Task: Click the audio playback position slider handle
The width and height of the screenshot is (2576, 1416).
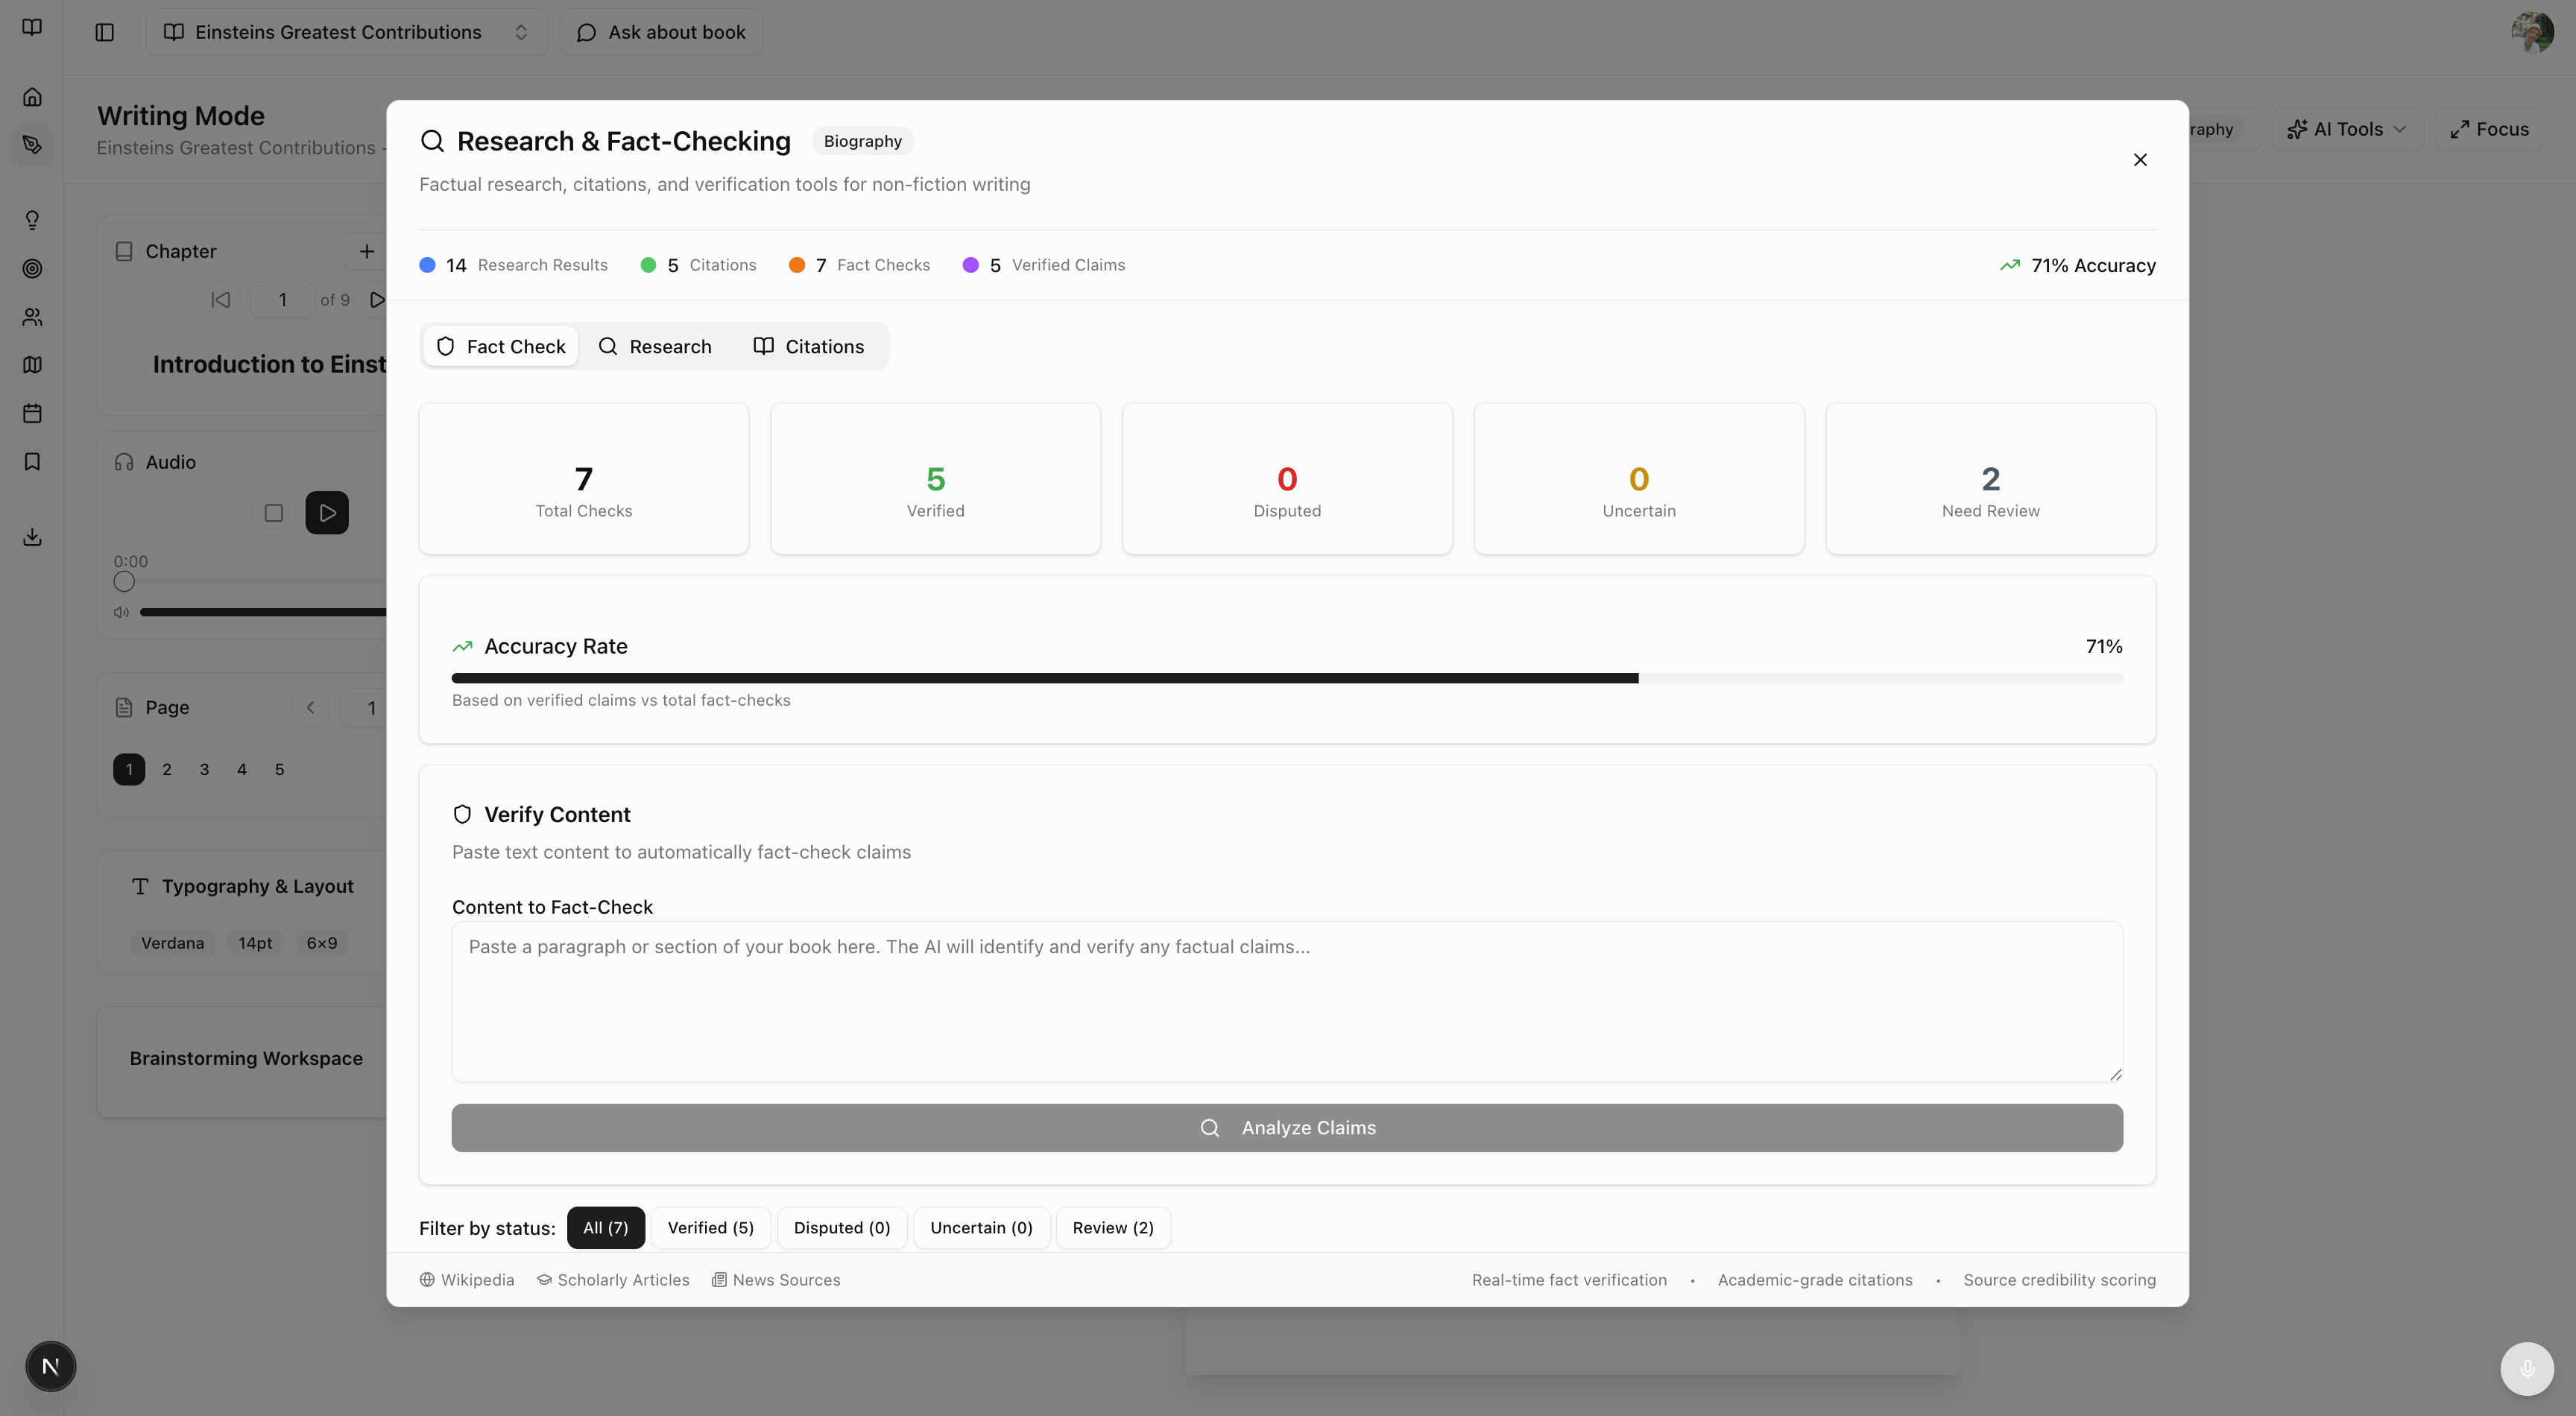Action: point(124,582)
